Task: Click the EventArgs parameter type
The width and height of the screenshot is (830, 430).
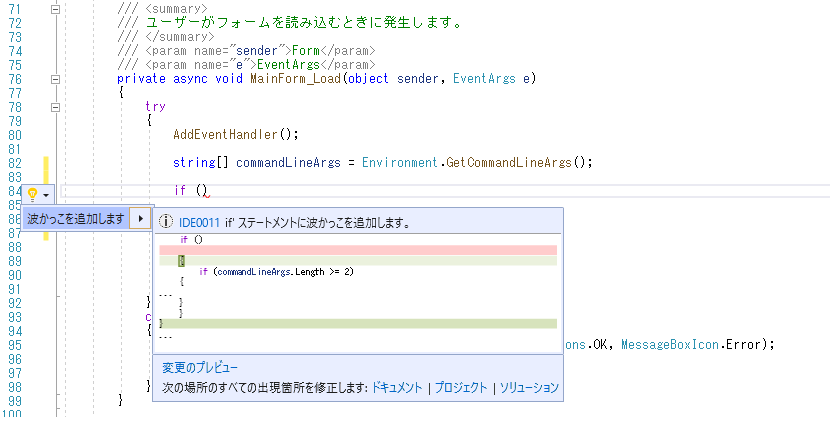Action: pyautogui.click(x=484, y=79)
